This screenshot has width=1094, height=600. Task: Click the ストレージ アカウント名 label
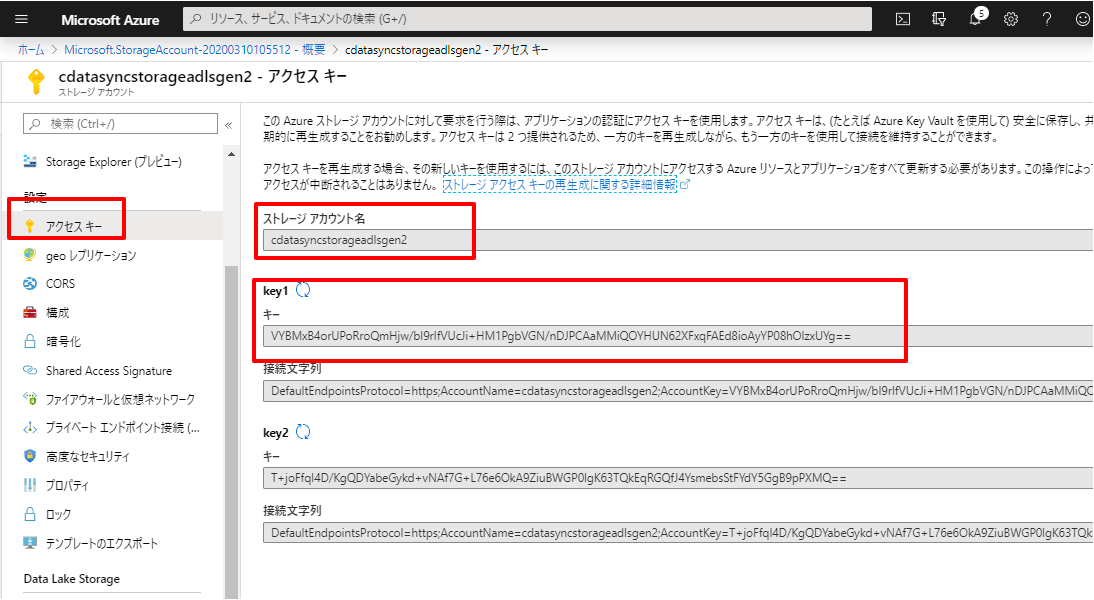[x=314, y=218]
